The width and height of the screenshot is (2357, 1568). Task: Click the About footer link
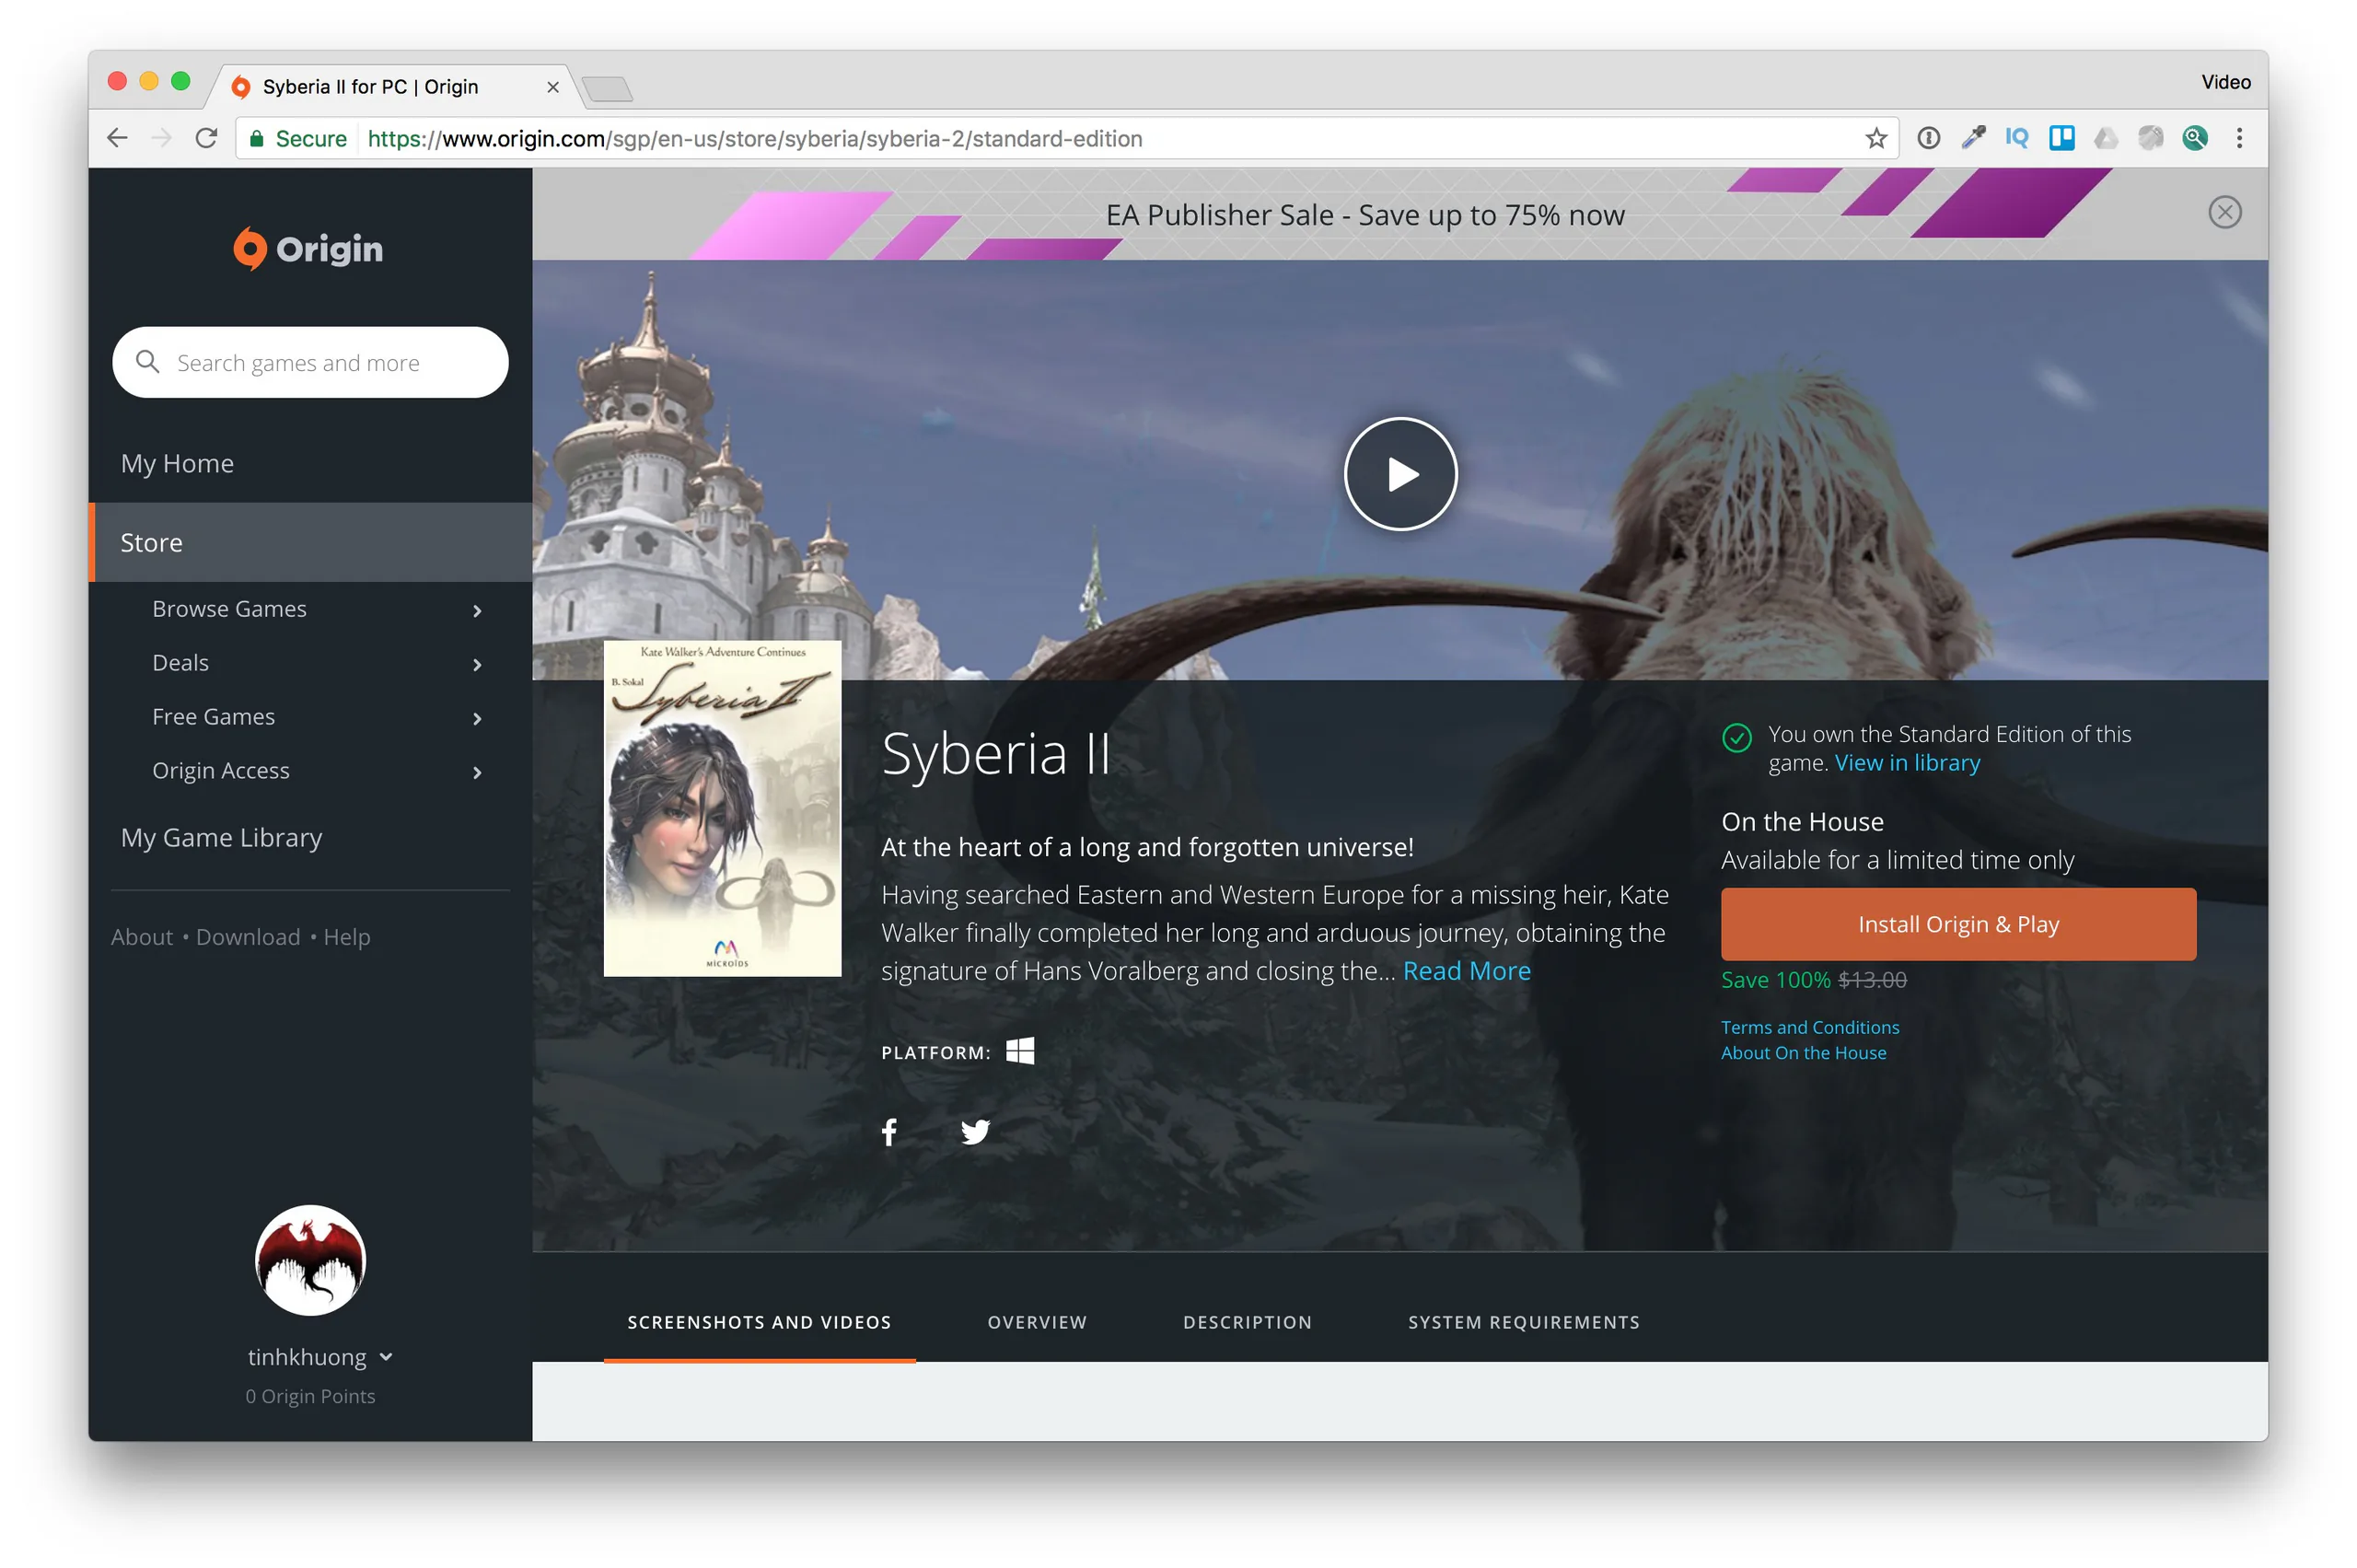click(141, 937)
